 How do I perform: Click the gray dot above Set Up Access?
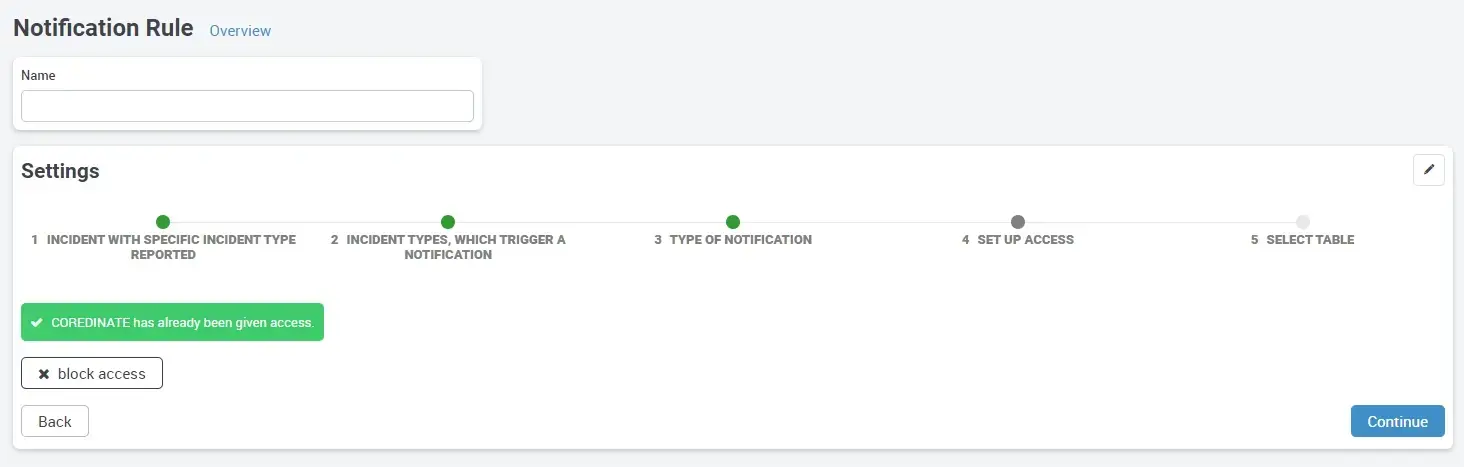(x=1018, y=222)
